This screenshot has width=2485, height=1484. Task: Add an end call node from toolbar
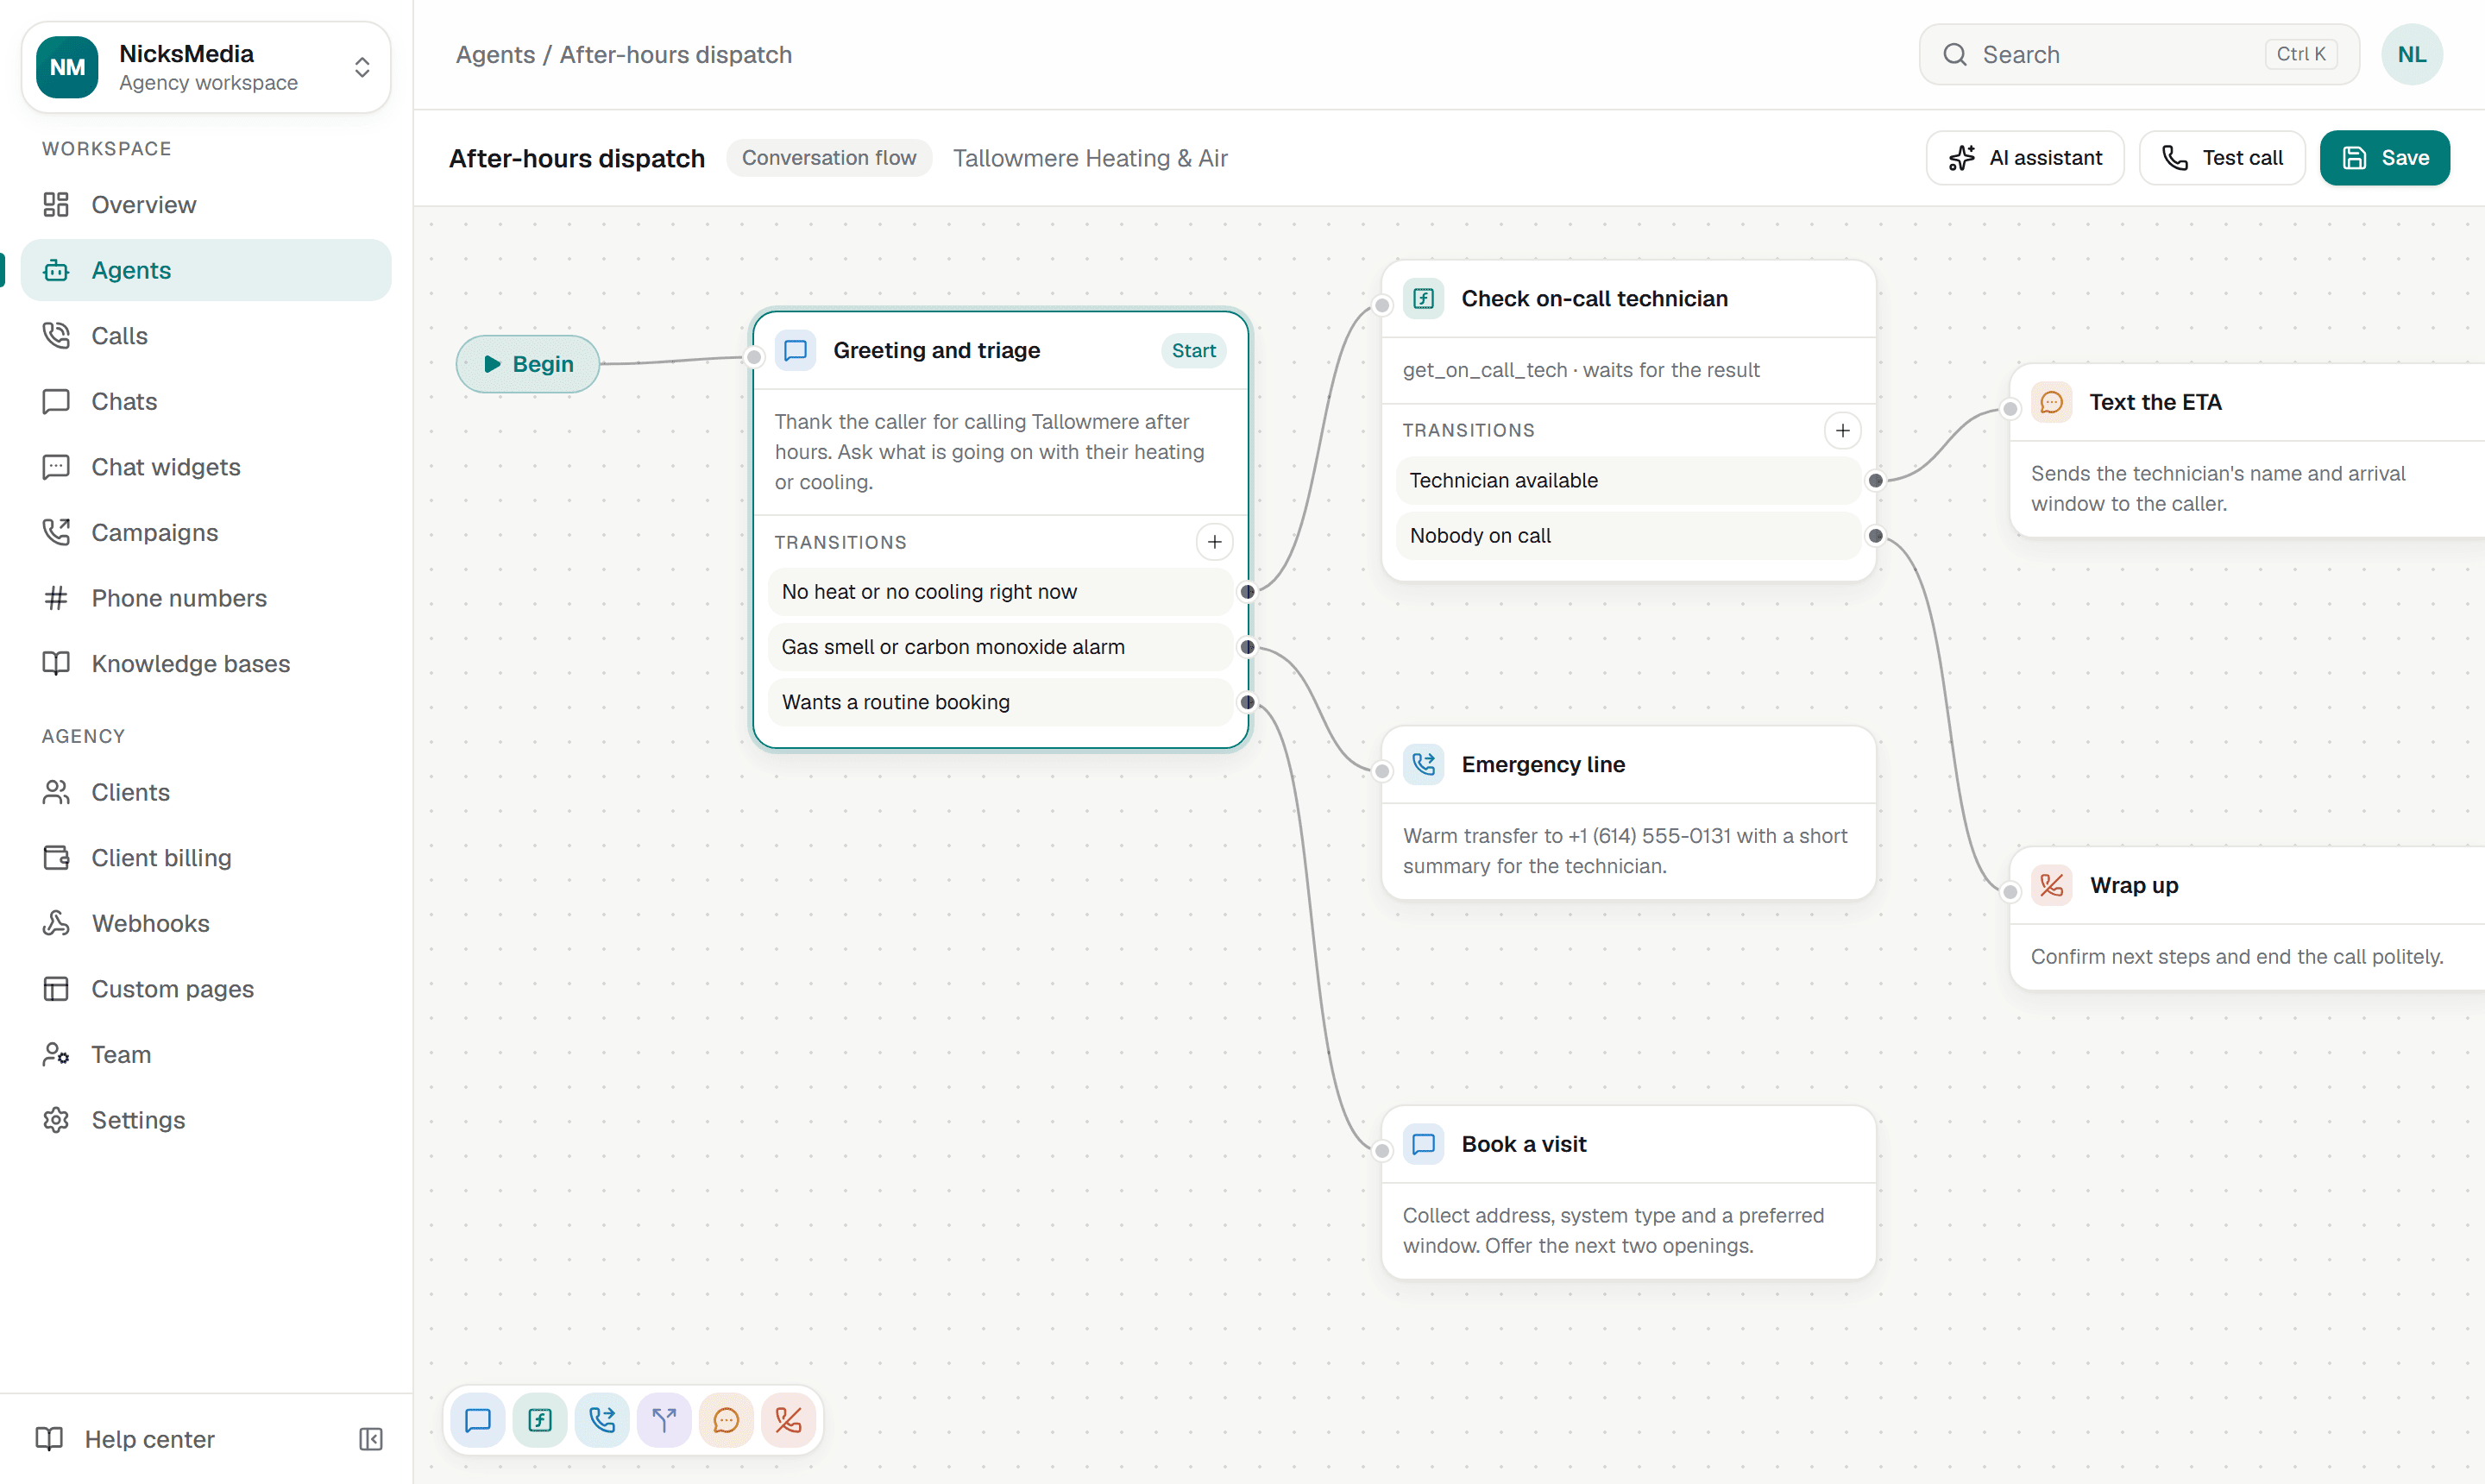click(788, 1419)
